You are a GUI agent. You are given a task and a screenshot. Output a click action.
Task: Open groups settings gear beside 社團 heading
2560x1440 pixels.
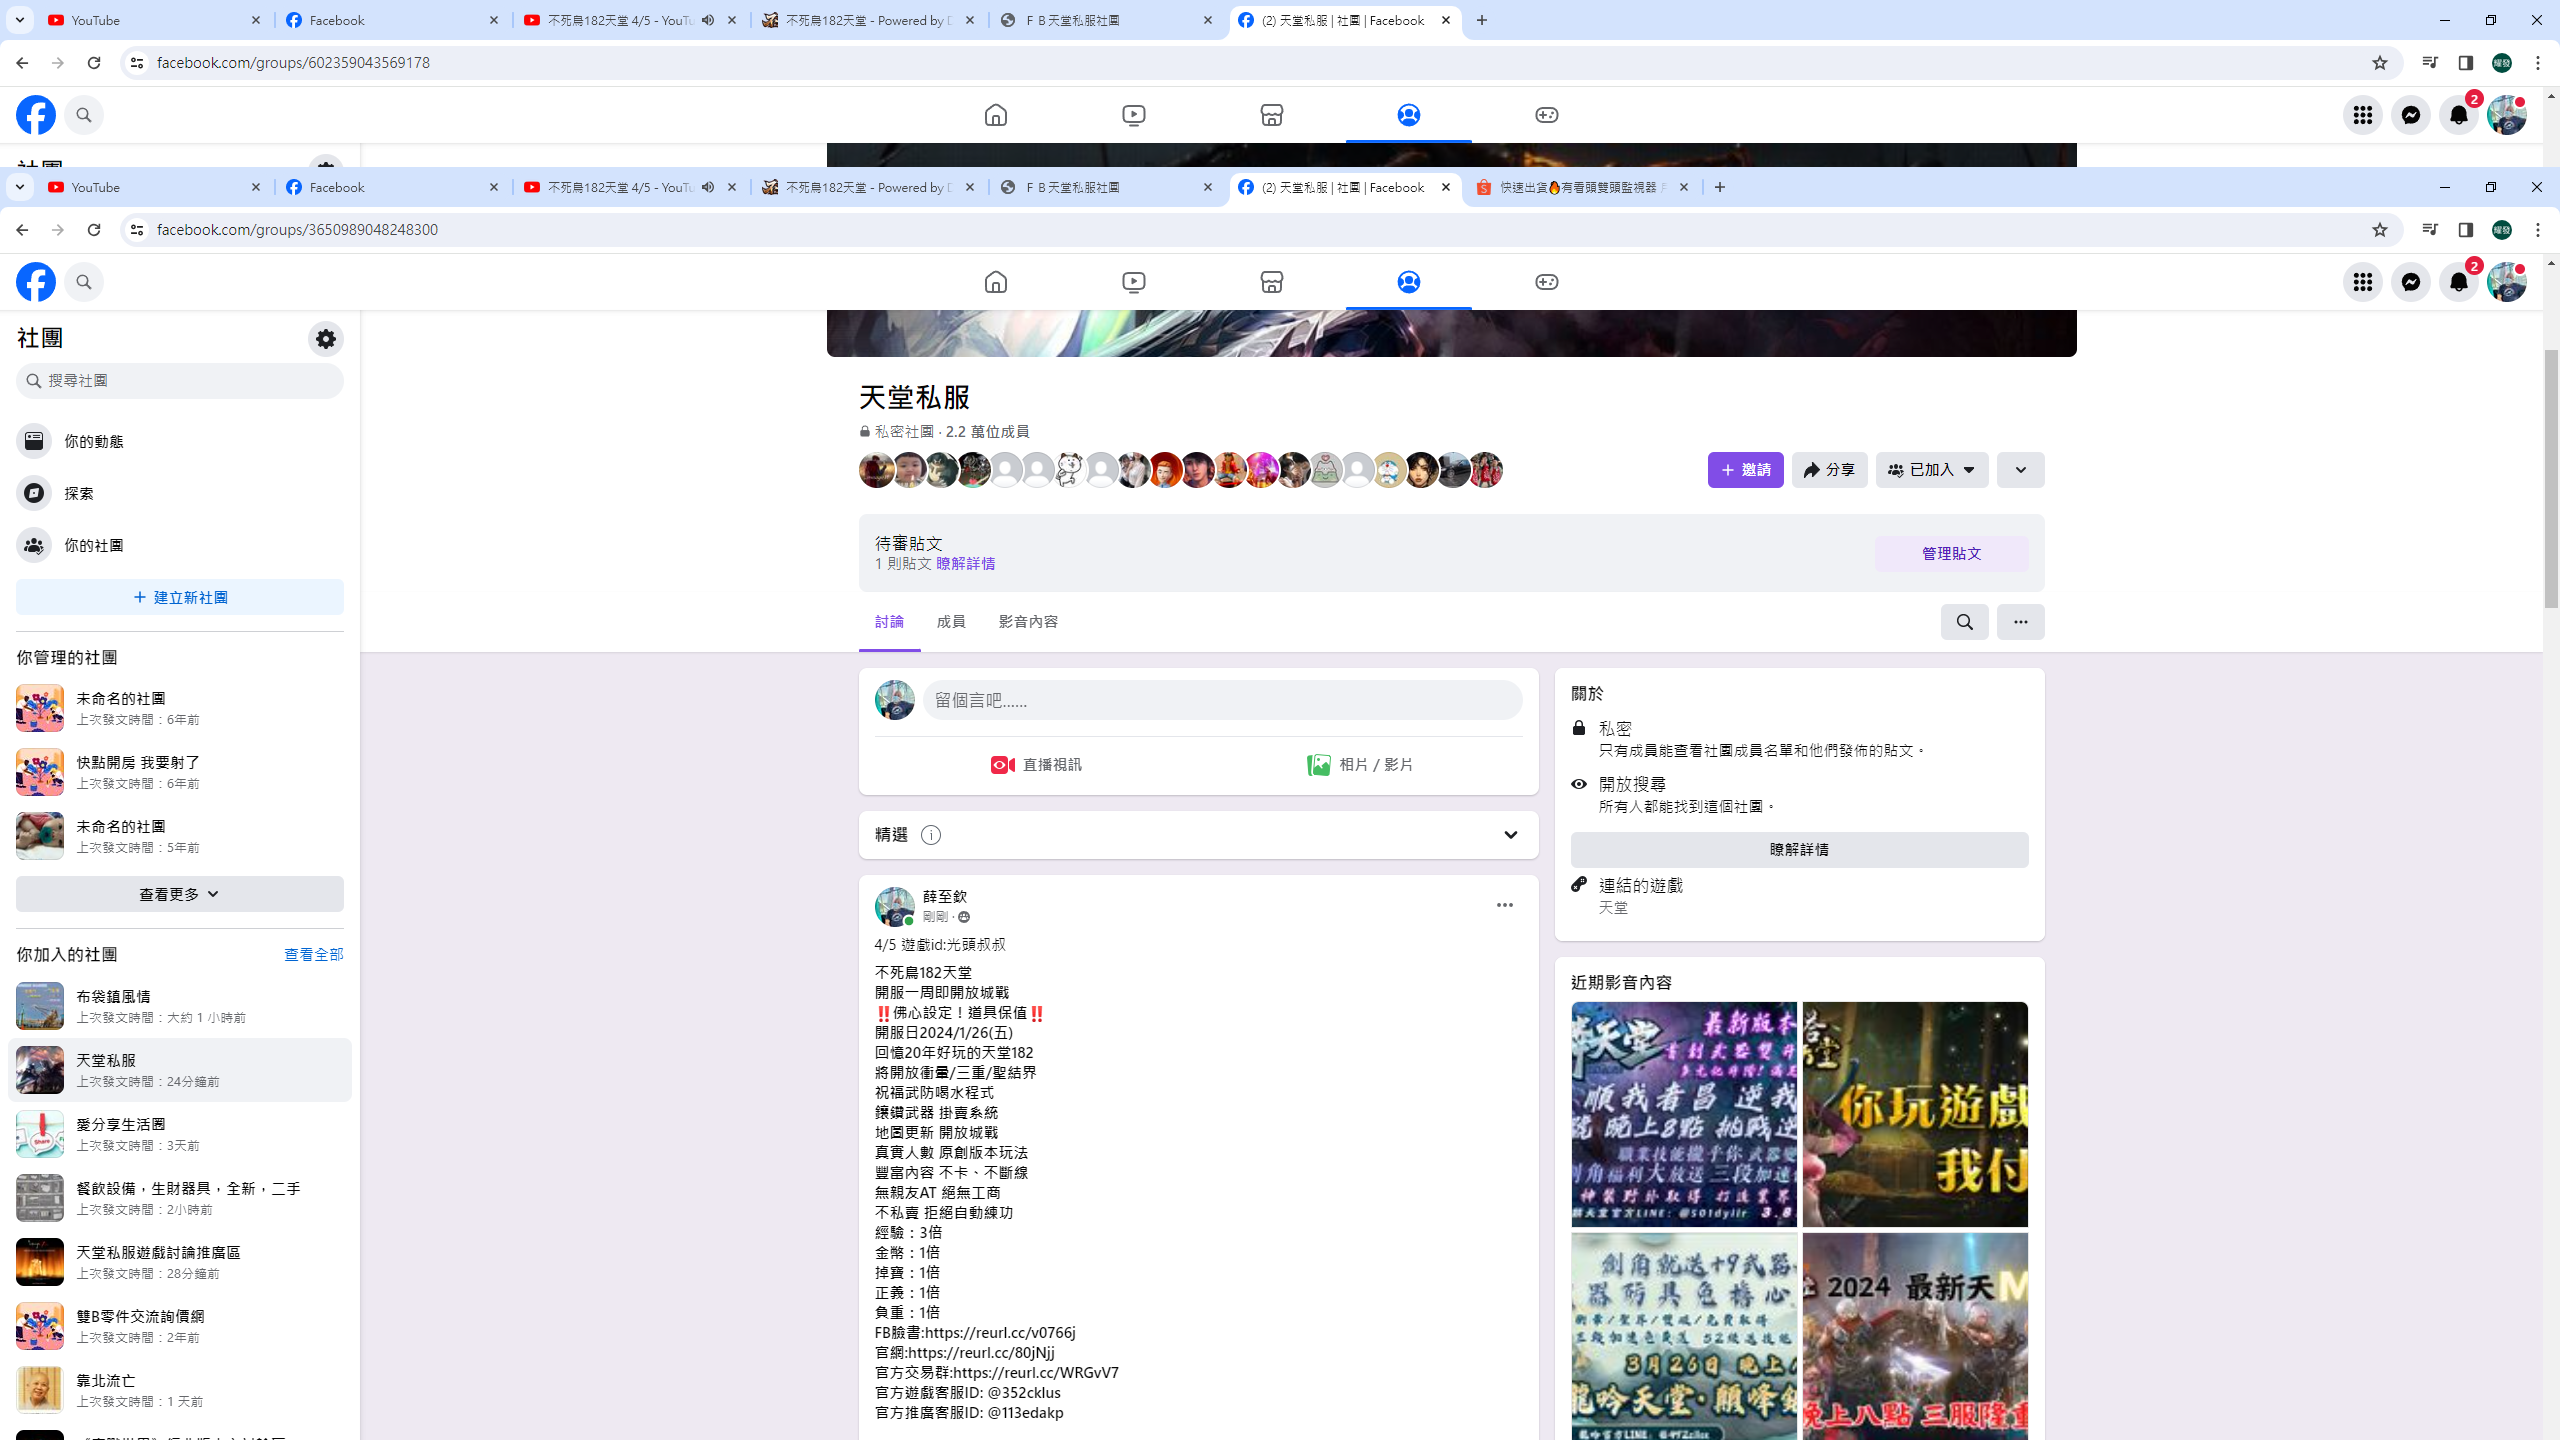pyautogui.click(x=326, y=339)
